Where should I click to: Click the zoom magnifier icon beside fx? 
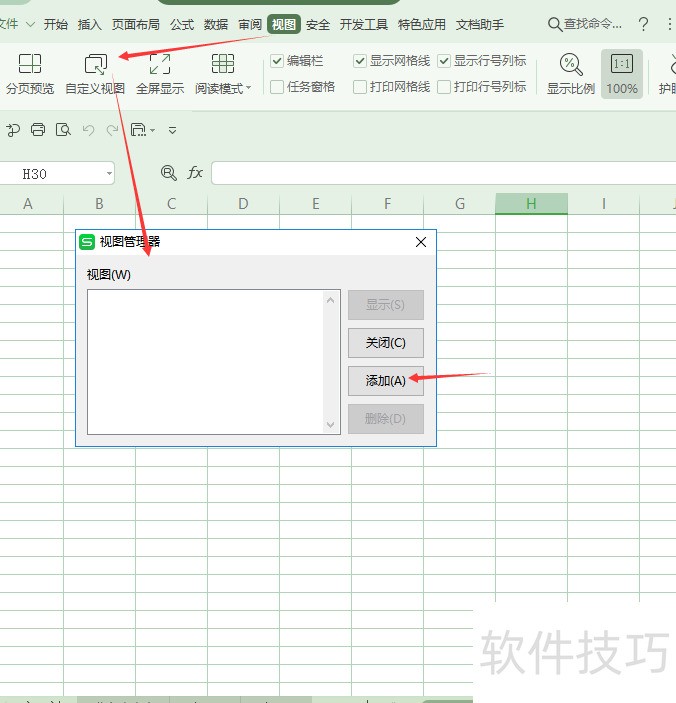[169, 173]
